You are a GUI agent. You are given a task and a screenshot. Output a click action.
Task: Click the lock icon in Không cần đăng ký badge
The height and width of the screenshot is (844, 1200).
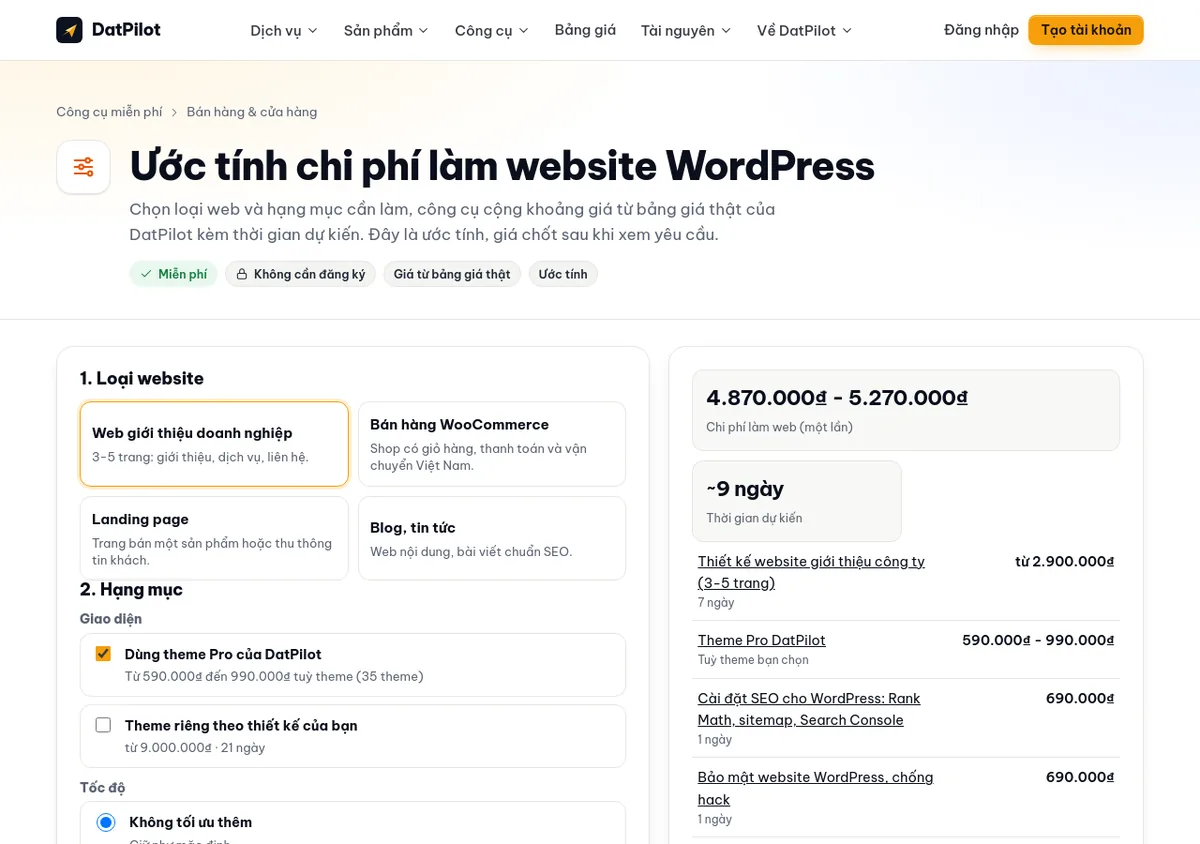(x=241, y=274)
